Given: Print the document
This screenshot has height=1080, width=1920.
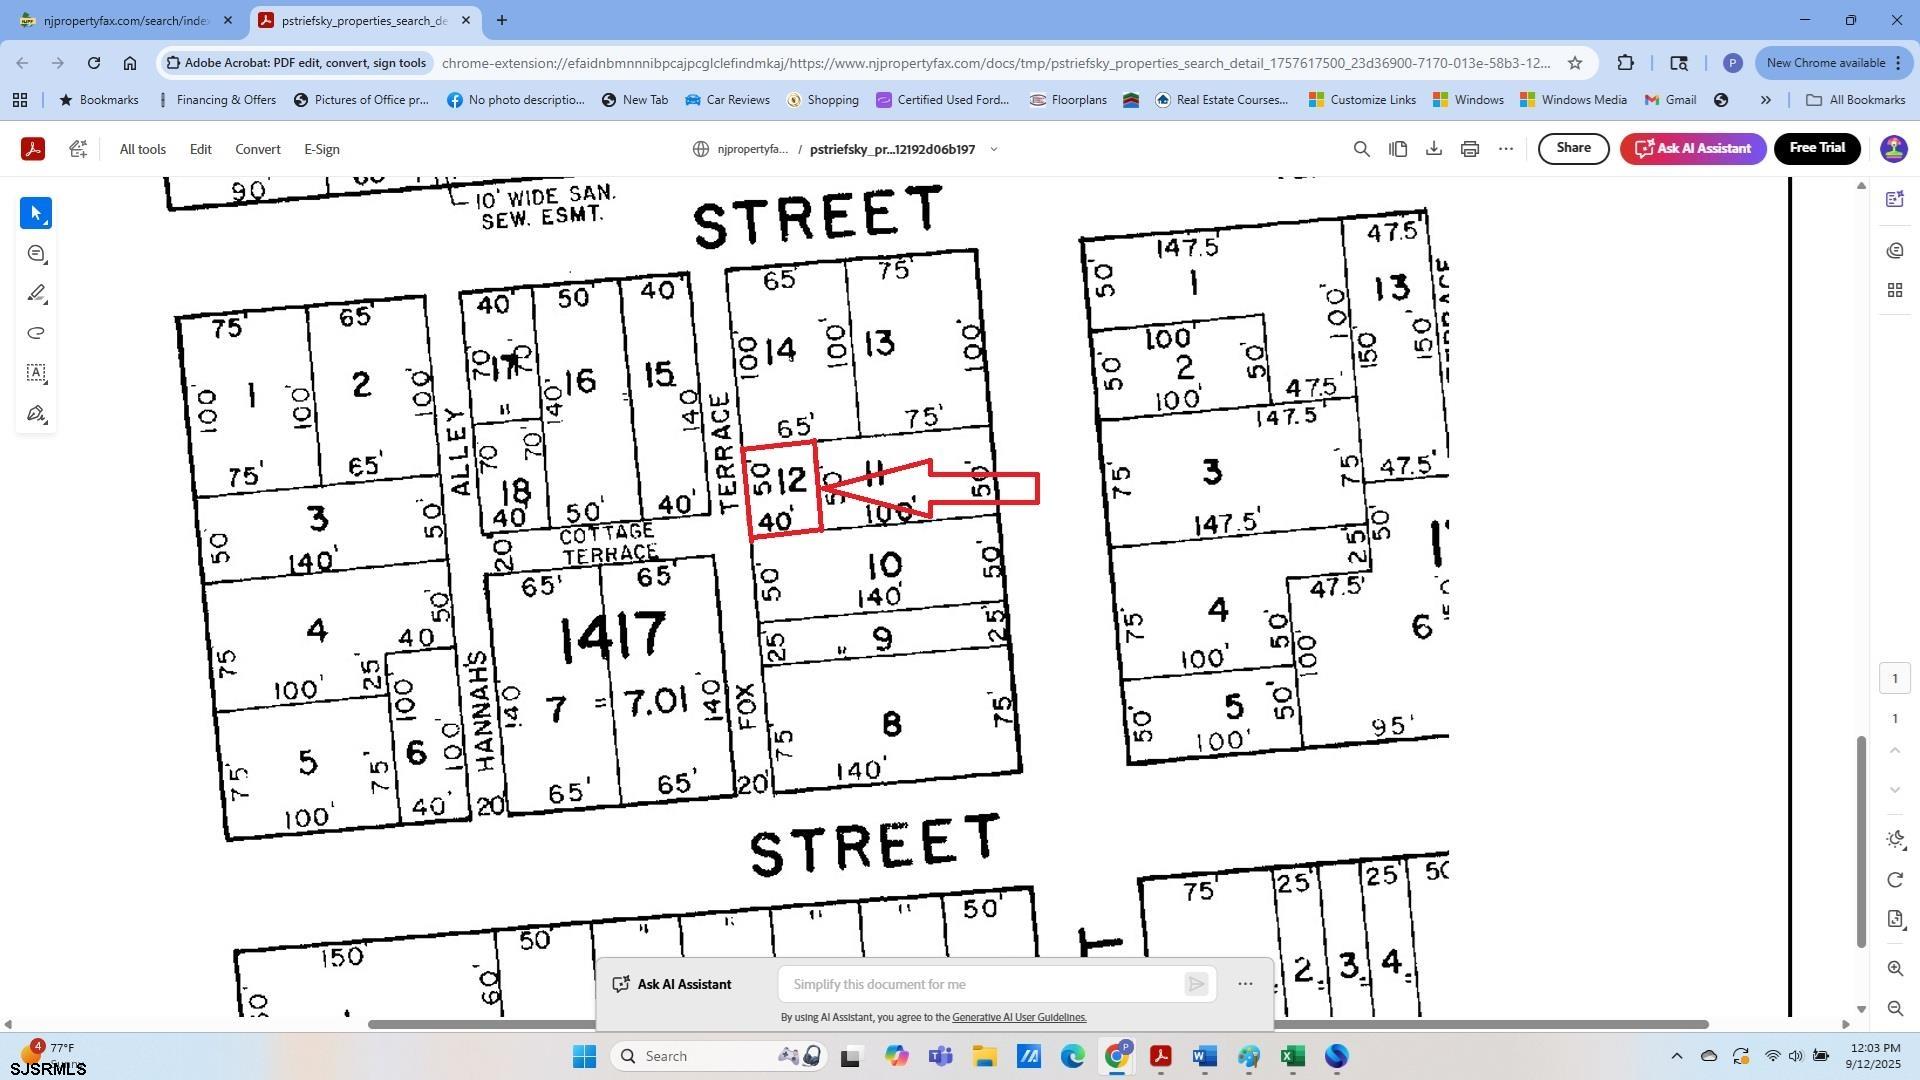Looking at the screenshot, I should [1469, 149].
